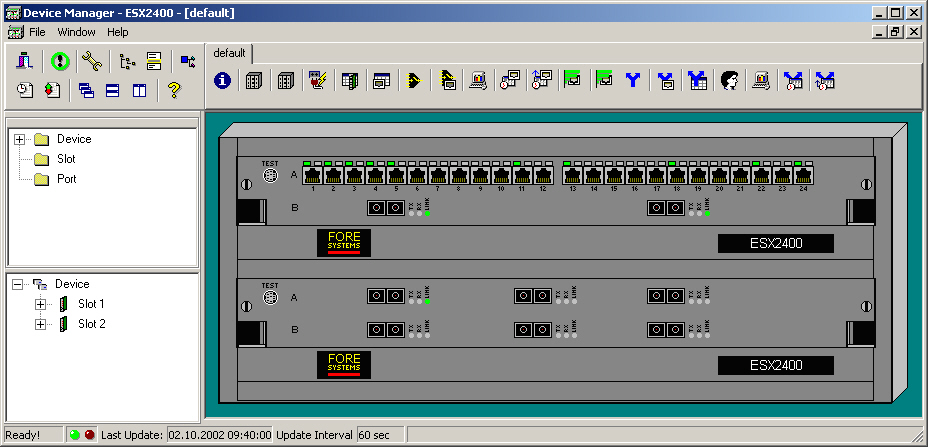928x447 pixels.
Task: Click the clock document icon
Action: [25, 91]
